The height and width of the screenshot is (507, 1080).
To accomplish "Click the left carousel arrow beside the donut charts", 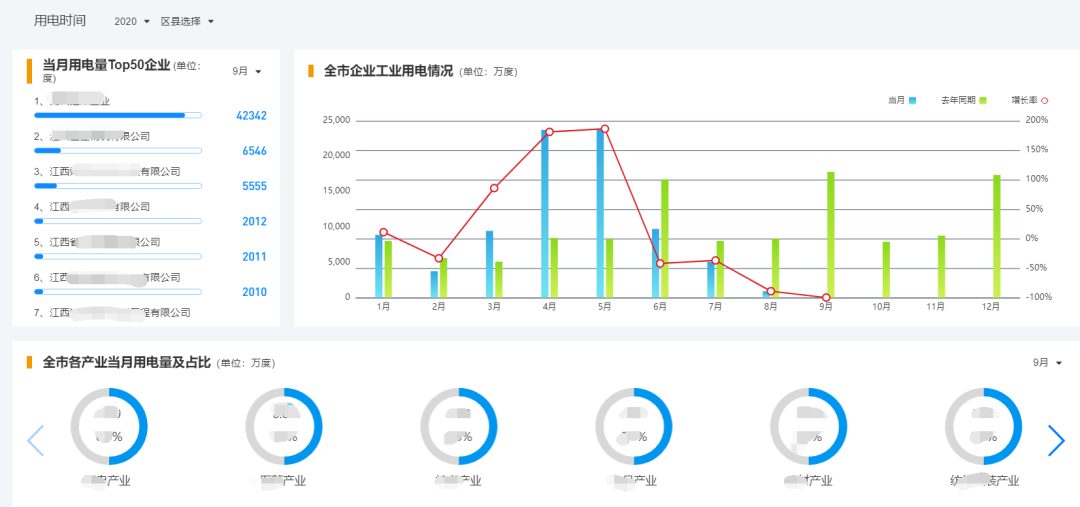I will [36, 440].
